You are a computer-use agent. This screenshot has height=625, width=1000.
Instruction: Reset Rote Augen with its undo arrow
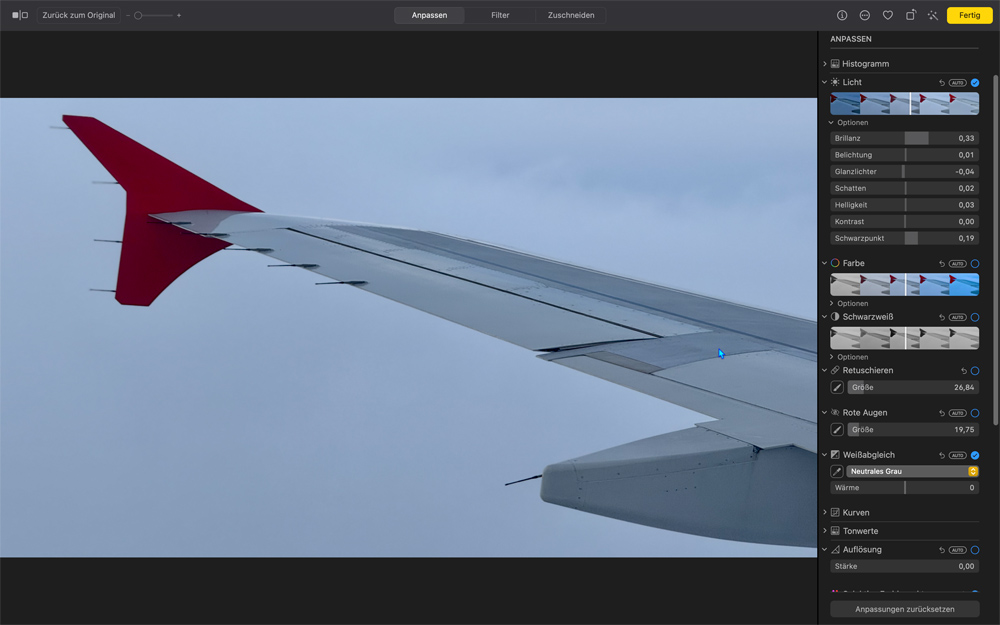pyautogui.click(x=941, y=413)
